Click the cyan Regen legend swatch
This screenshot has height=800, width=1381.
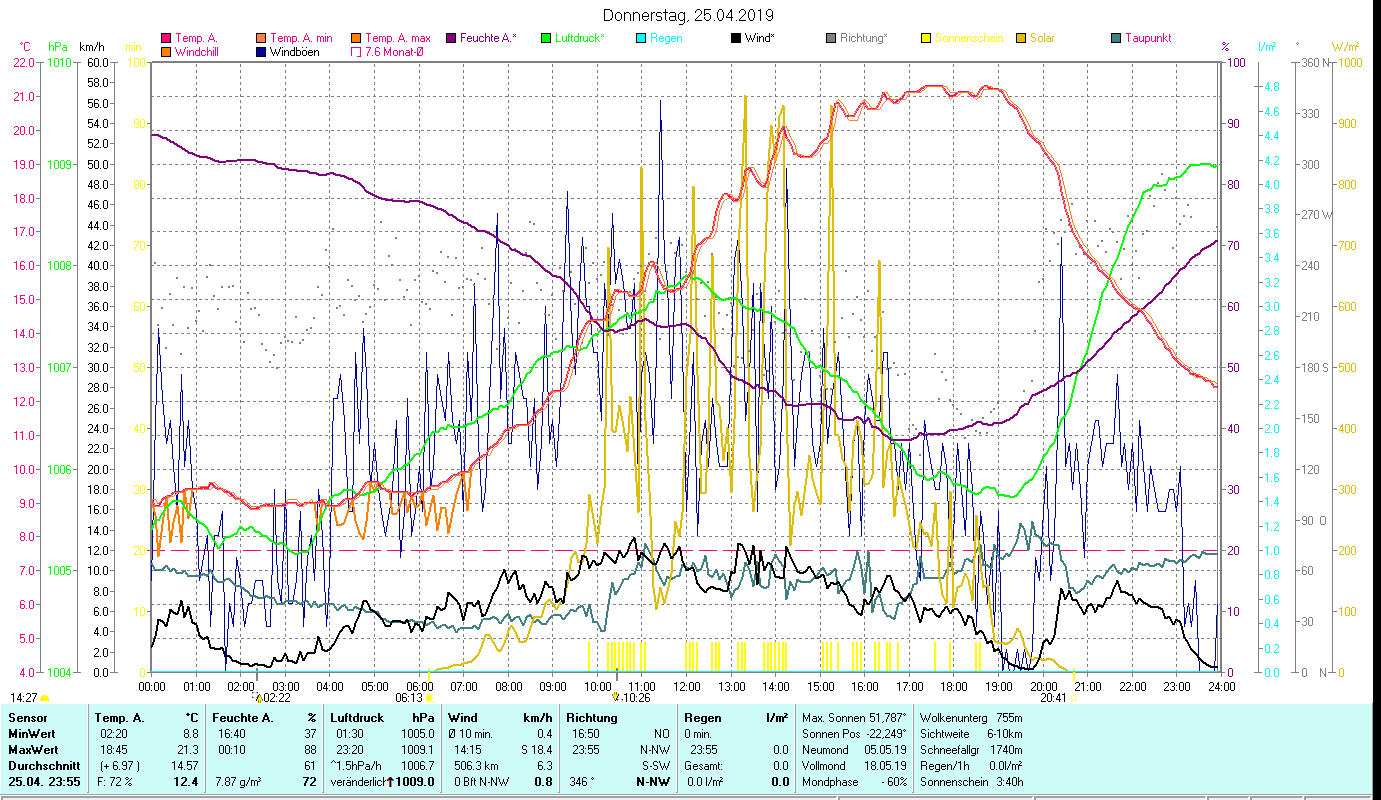tap(641, 38)
